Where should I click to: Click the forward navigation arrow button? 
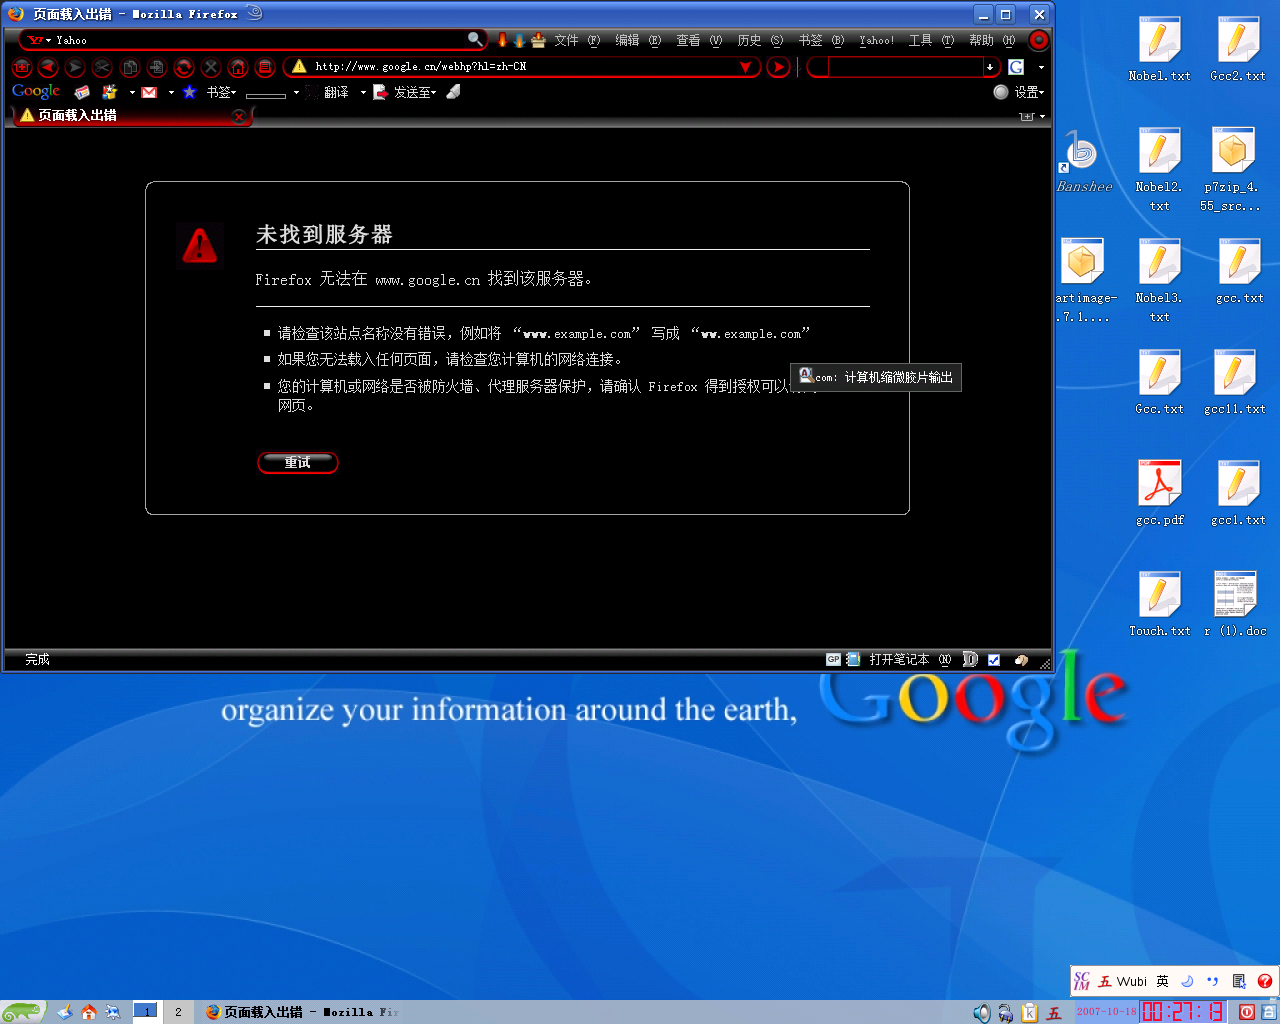coord(75,67)
